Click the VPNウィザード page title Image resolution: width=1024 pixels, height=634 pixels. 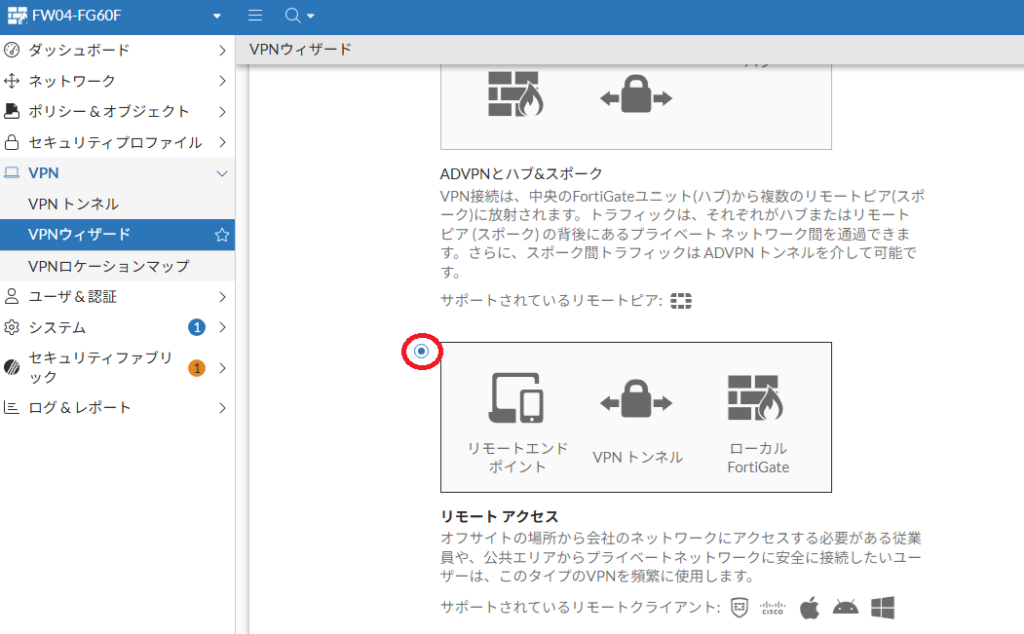[x=300, y=50]
